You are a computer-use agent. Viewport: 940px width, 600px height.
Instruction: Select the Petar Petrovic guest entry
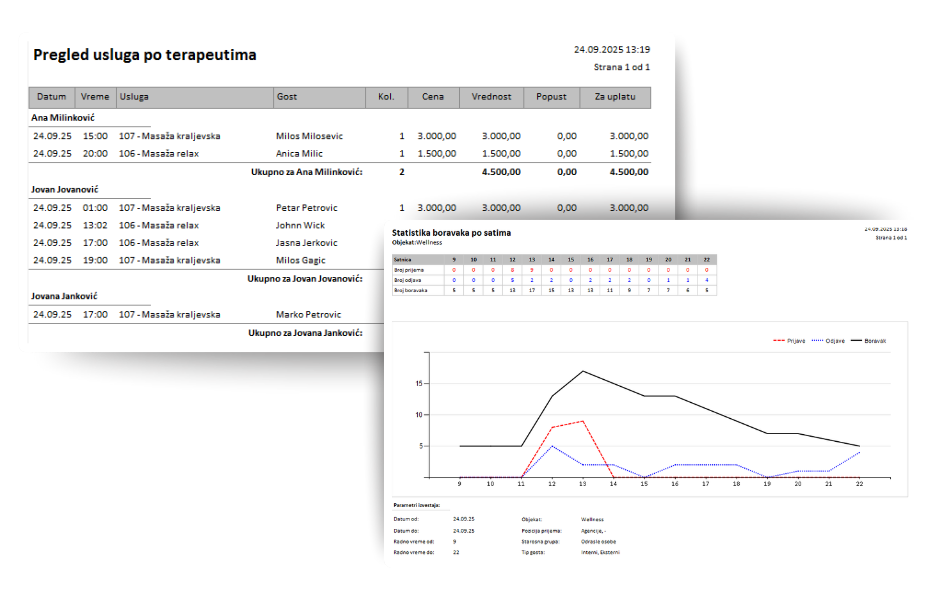pos(306,208)
